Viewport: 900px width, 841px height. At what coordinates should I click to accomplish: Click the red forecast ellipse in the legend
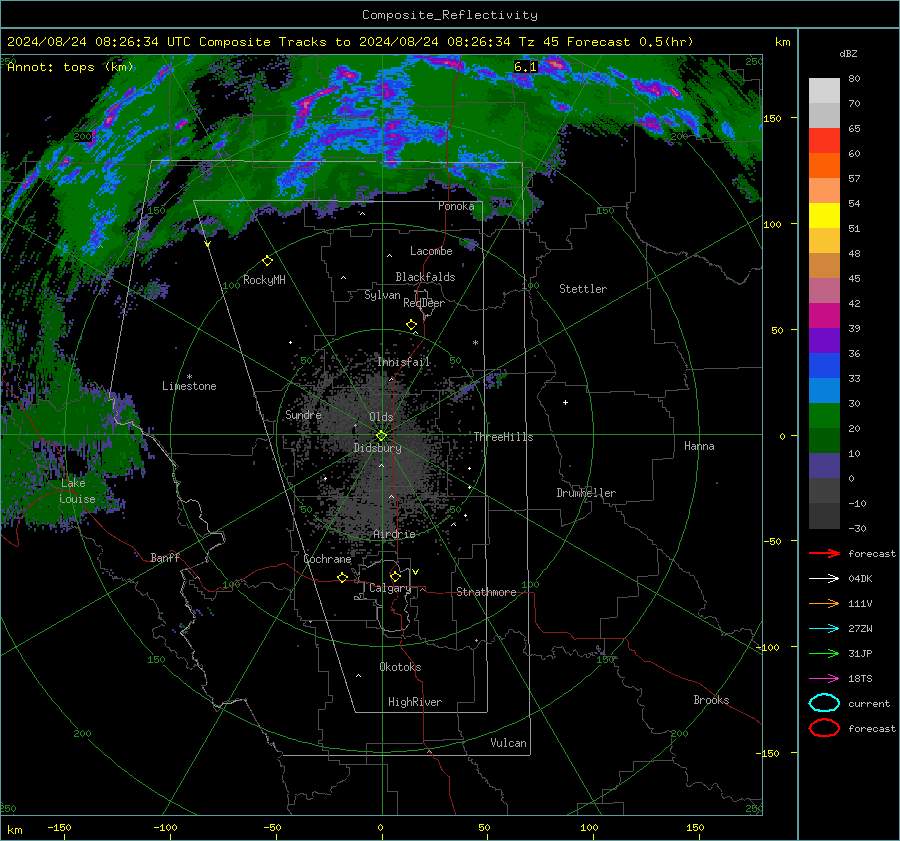824,728
